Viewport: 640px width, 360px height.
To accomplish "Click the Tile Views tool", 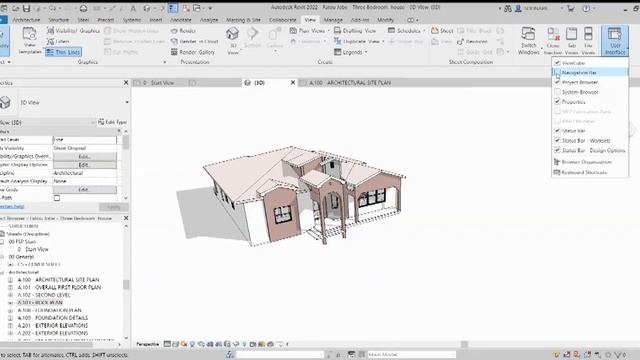I will coord(588,40).
